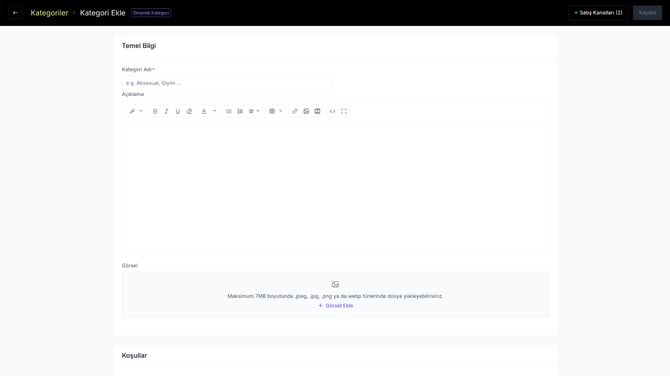670x376 pixels.
Task: Toggle underline formatting in editor toolbar
Action: pyautogui.click(x=178, y=111)
